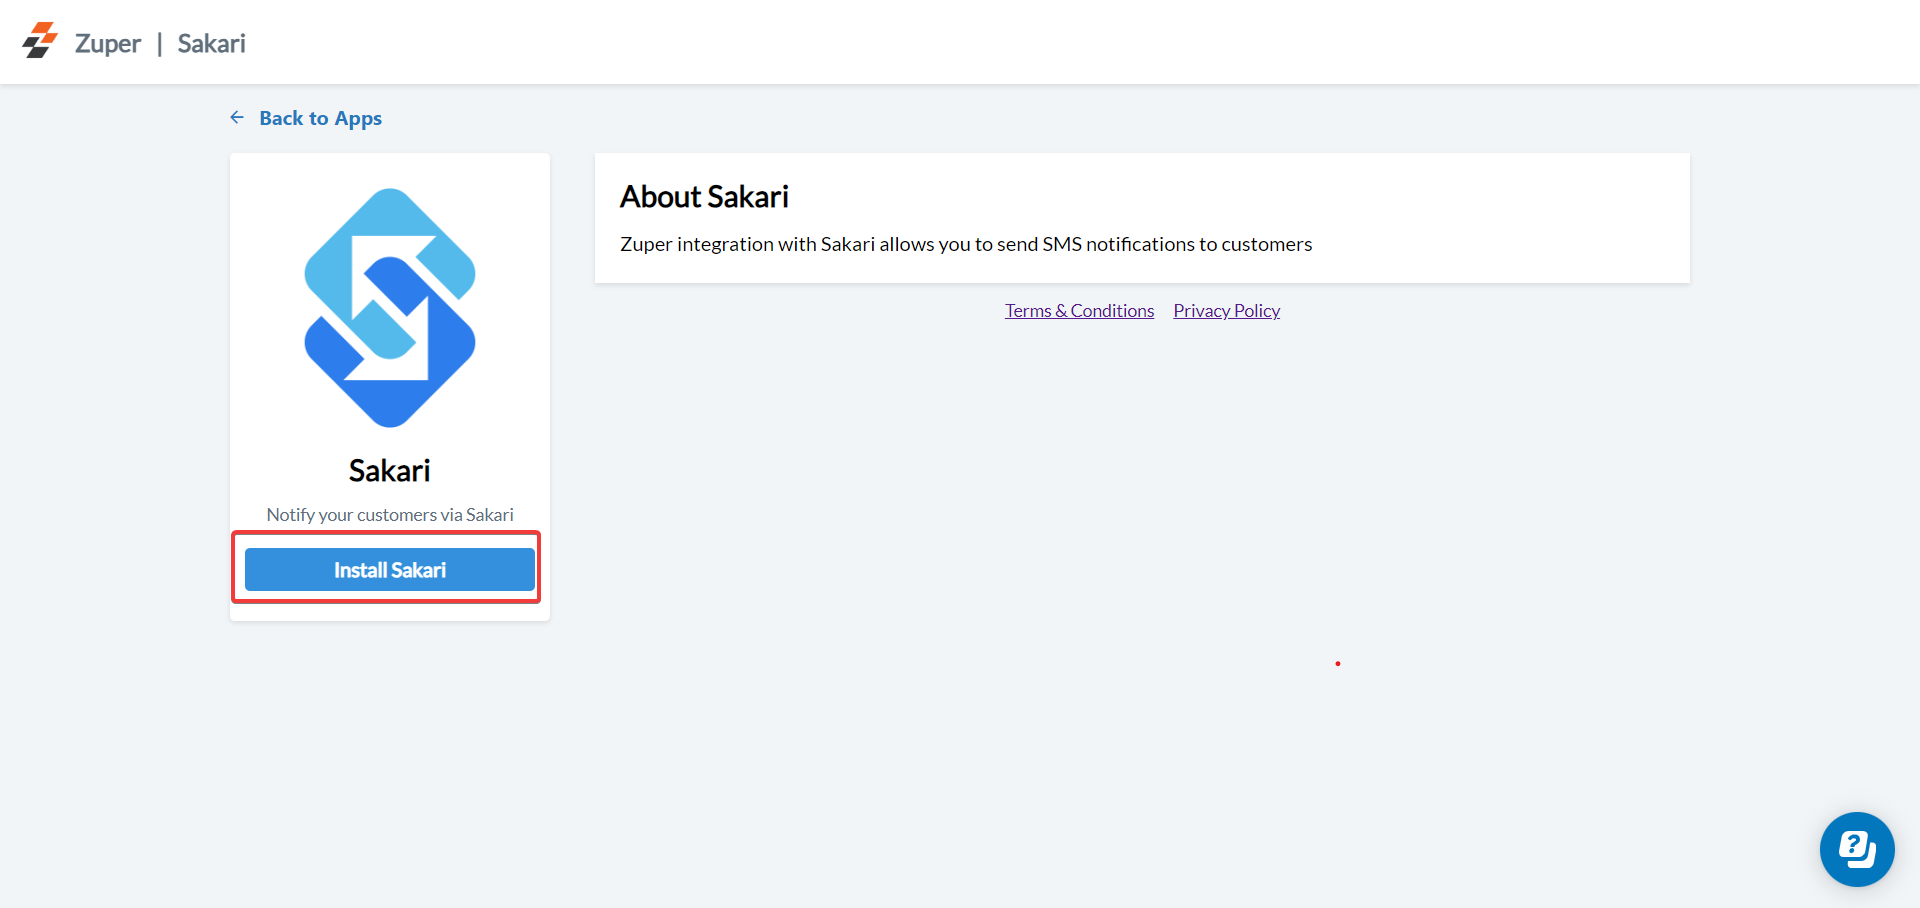Click the Zuper integration description text

click(x=965, y=244)
